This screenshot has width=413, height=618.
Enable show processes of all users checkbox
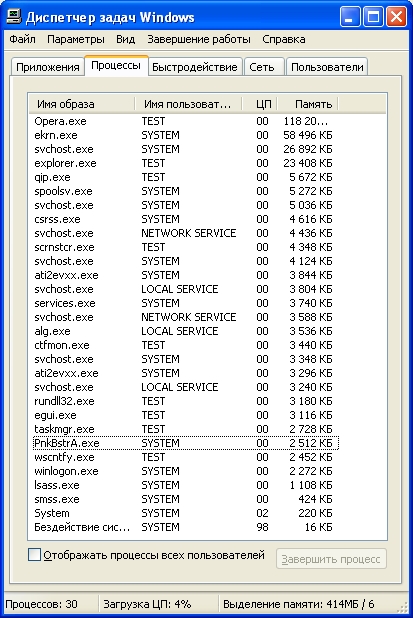[34, 555]
